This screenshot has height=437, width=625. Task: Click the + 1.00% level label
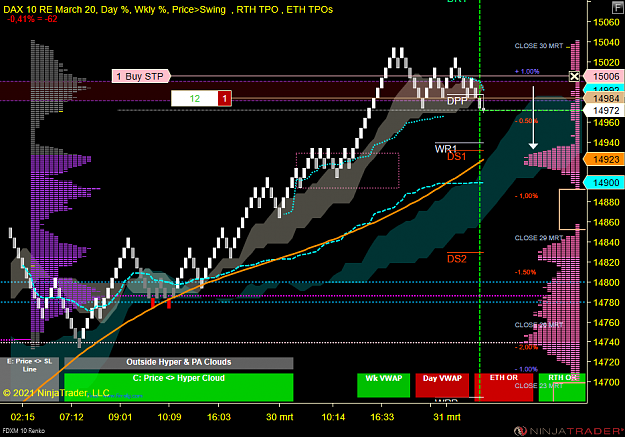click(527, 72)
